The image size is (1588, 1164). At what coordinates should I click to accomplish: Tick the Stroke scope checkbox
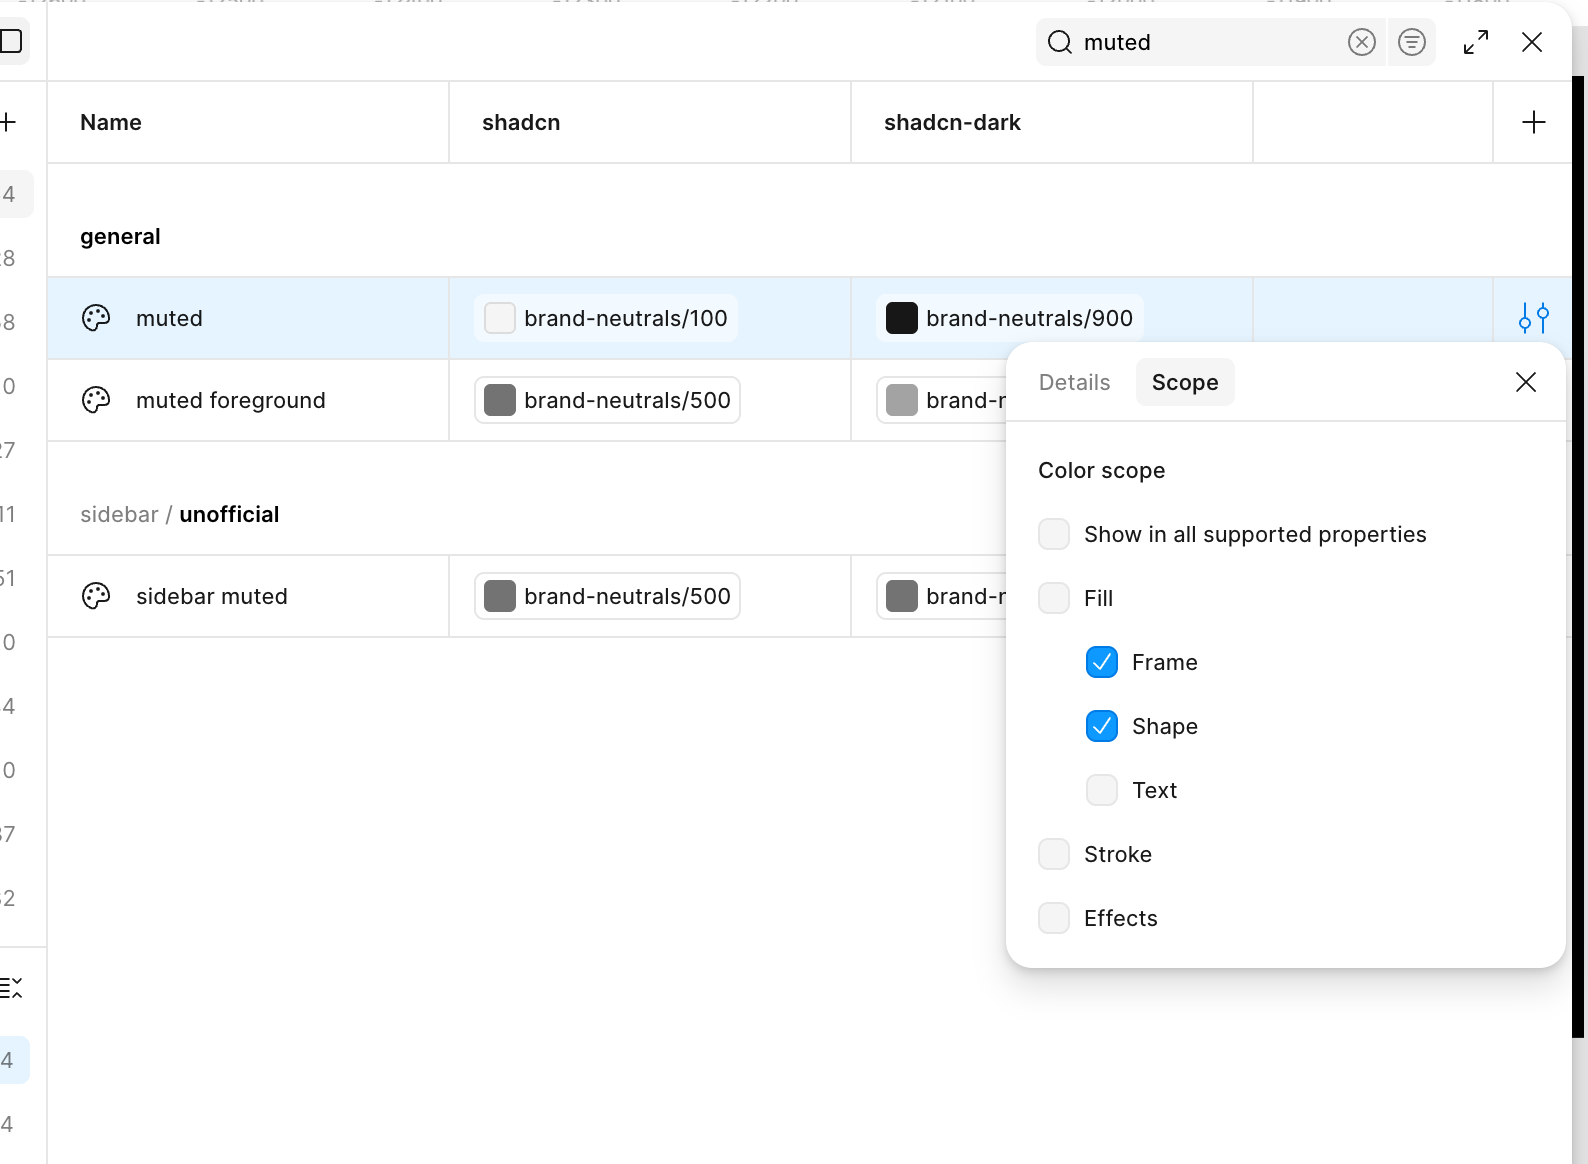click(1053, 854)
